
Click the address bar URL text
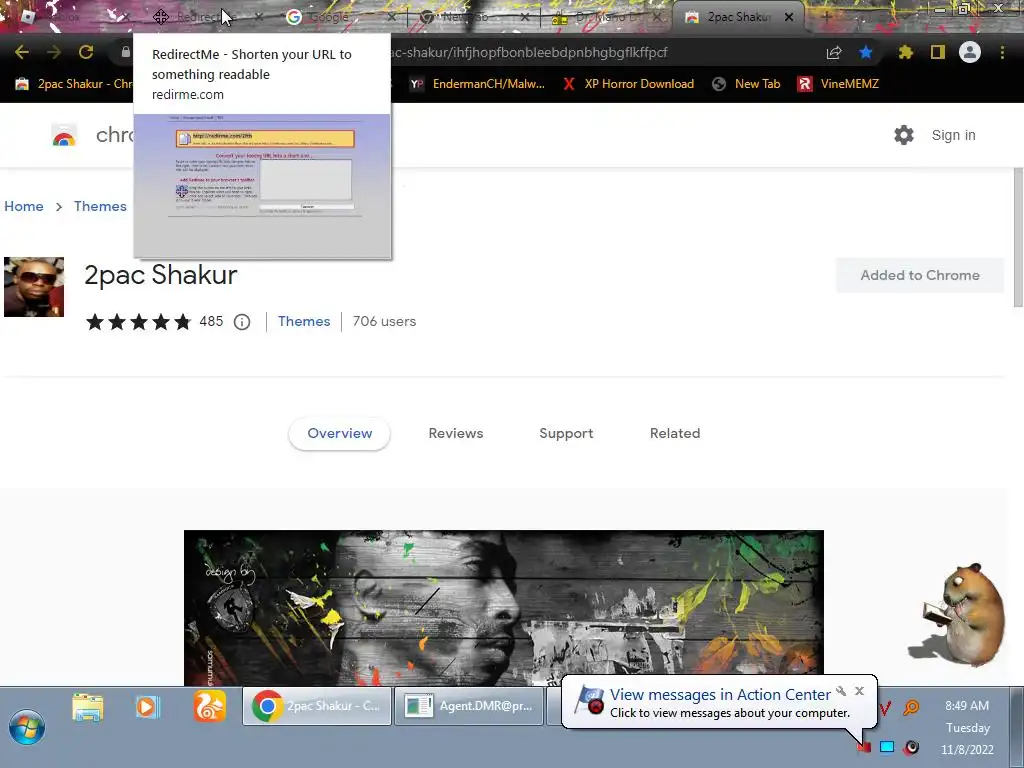[528, 52]
